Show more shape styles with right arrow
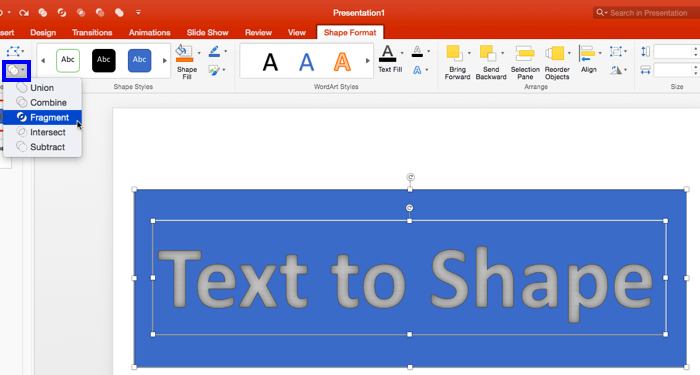Screen dimensions: 700x375 165,61
